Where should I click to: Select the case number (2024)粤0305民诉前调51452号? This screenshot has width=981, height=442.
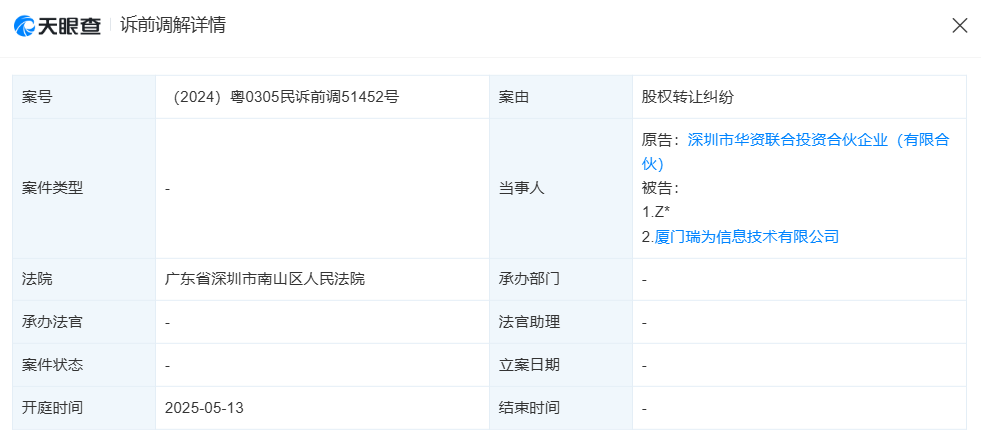tap(286, 97)
